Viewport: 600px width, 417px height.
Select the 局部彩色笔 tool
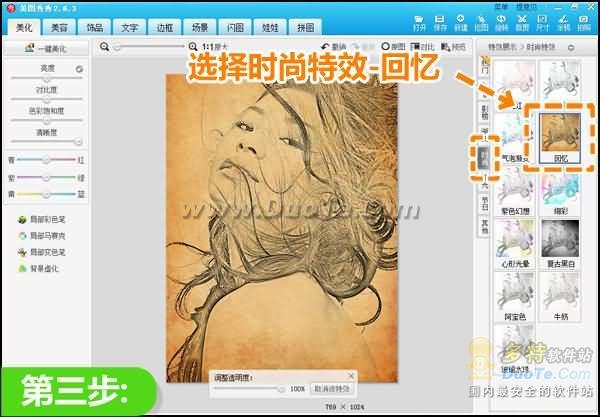[42, 220]
